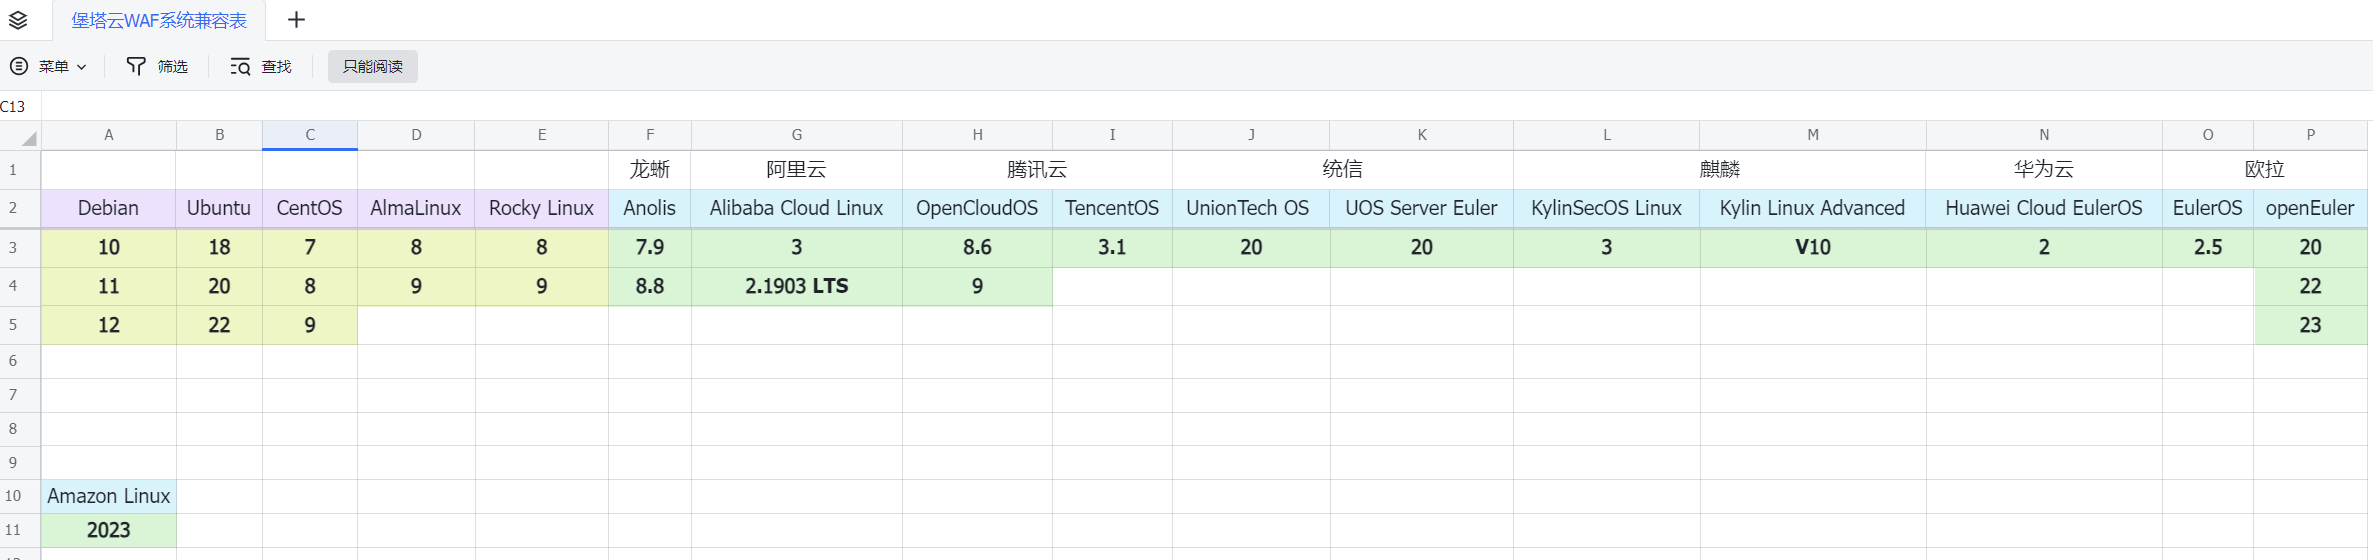Click the 12 Debian version cell
Viewport: 2373px width, 560px height.
tap(109, 325)
